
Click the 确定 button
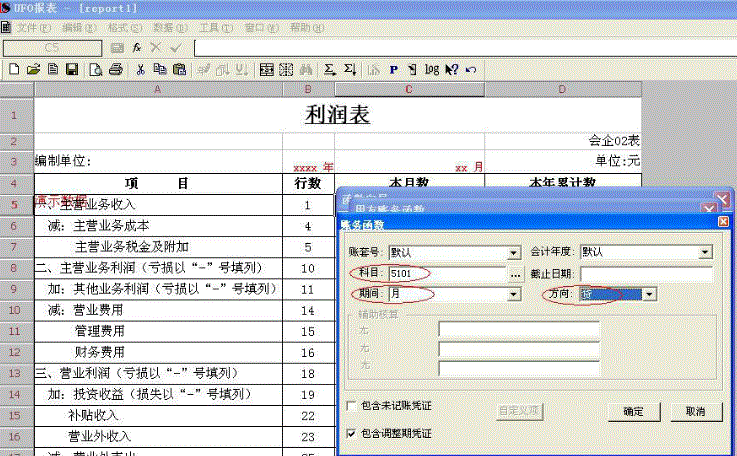(634, 411)
